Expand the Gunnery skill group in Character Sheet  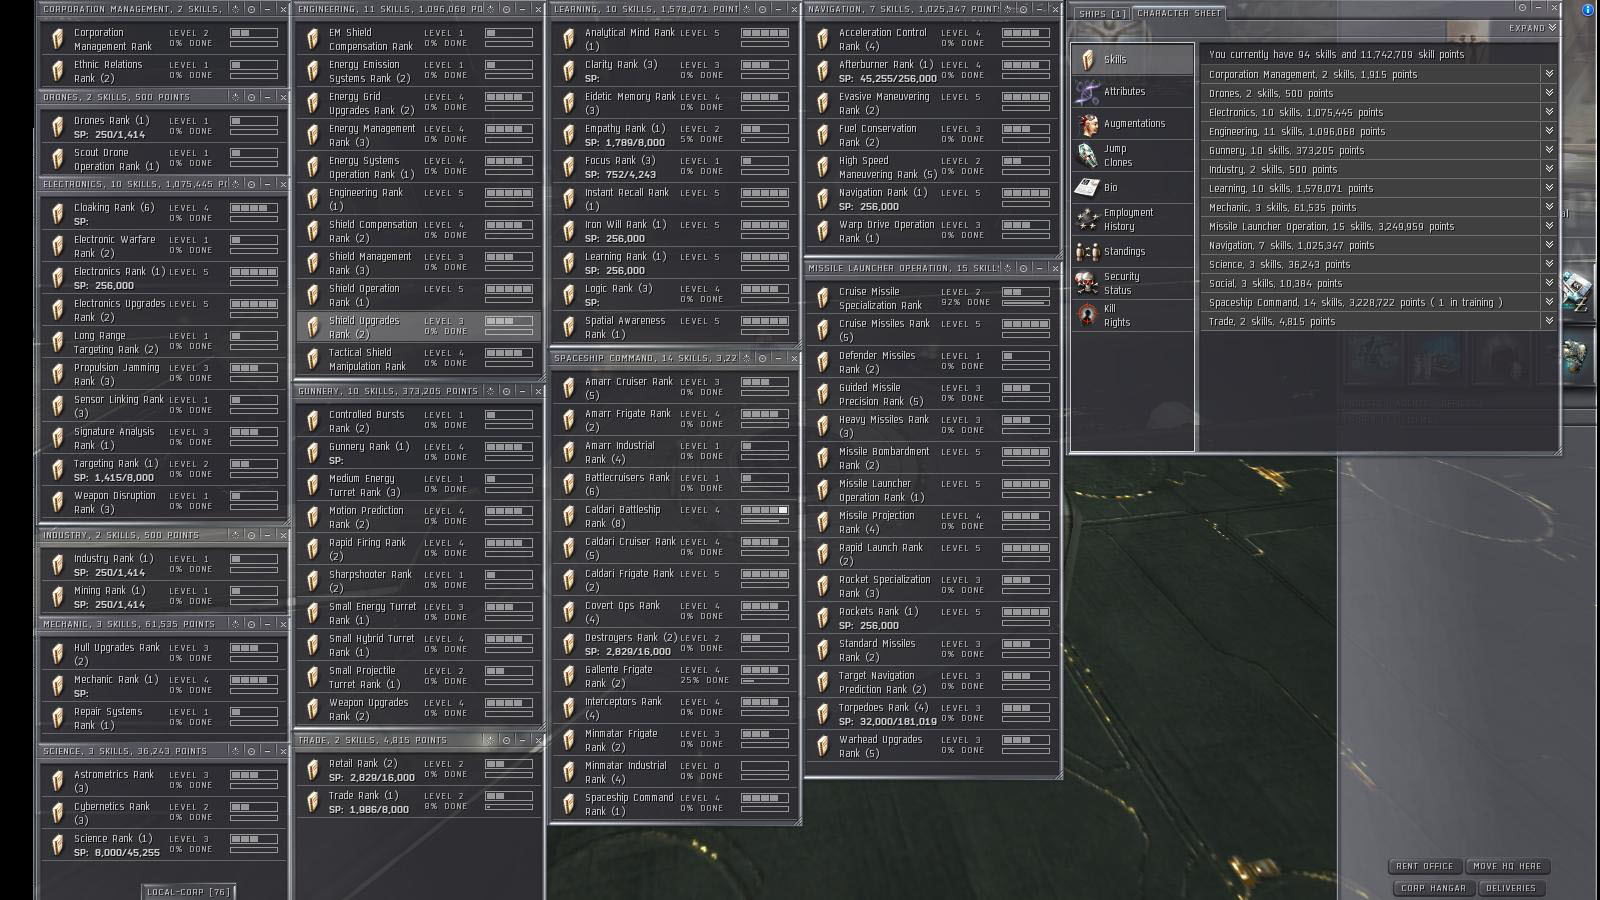(1549, 150)
